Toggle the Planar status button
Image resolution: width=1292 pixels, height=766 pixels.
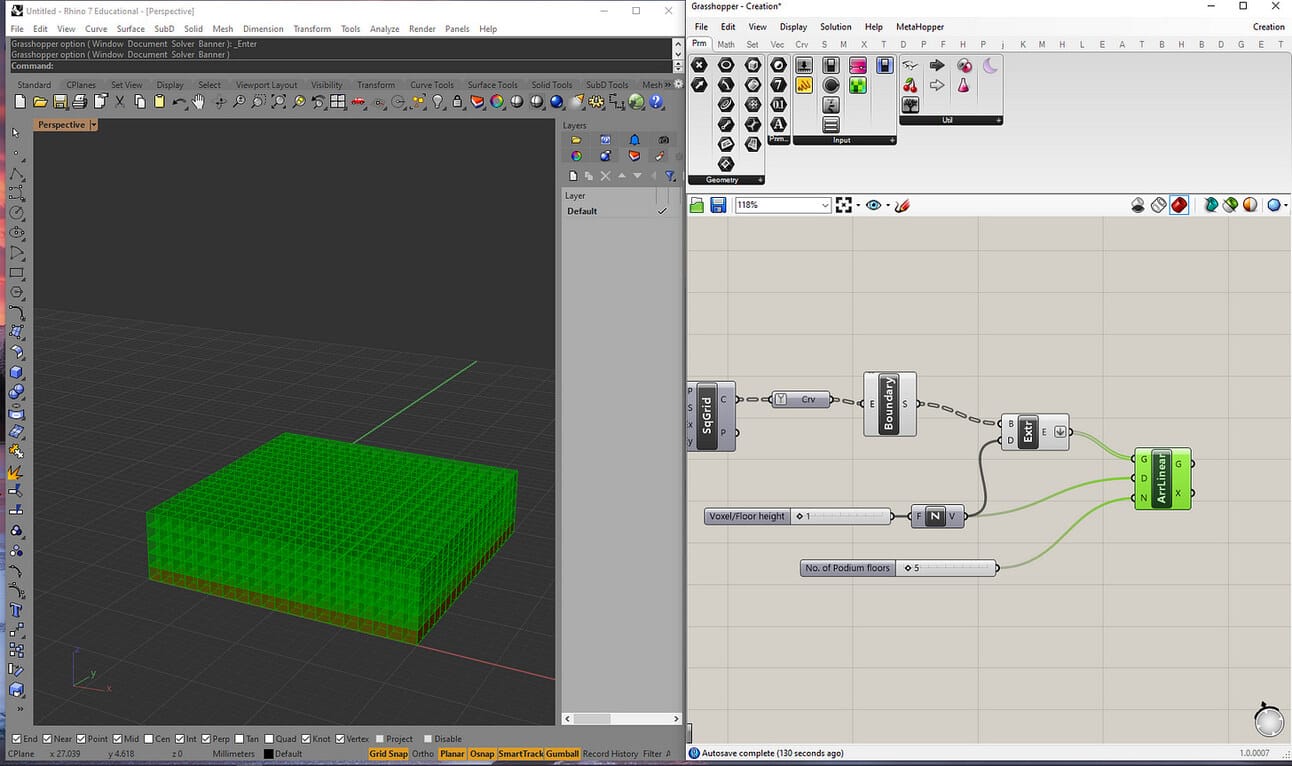[452, 754]
